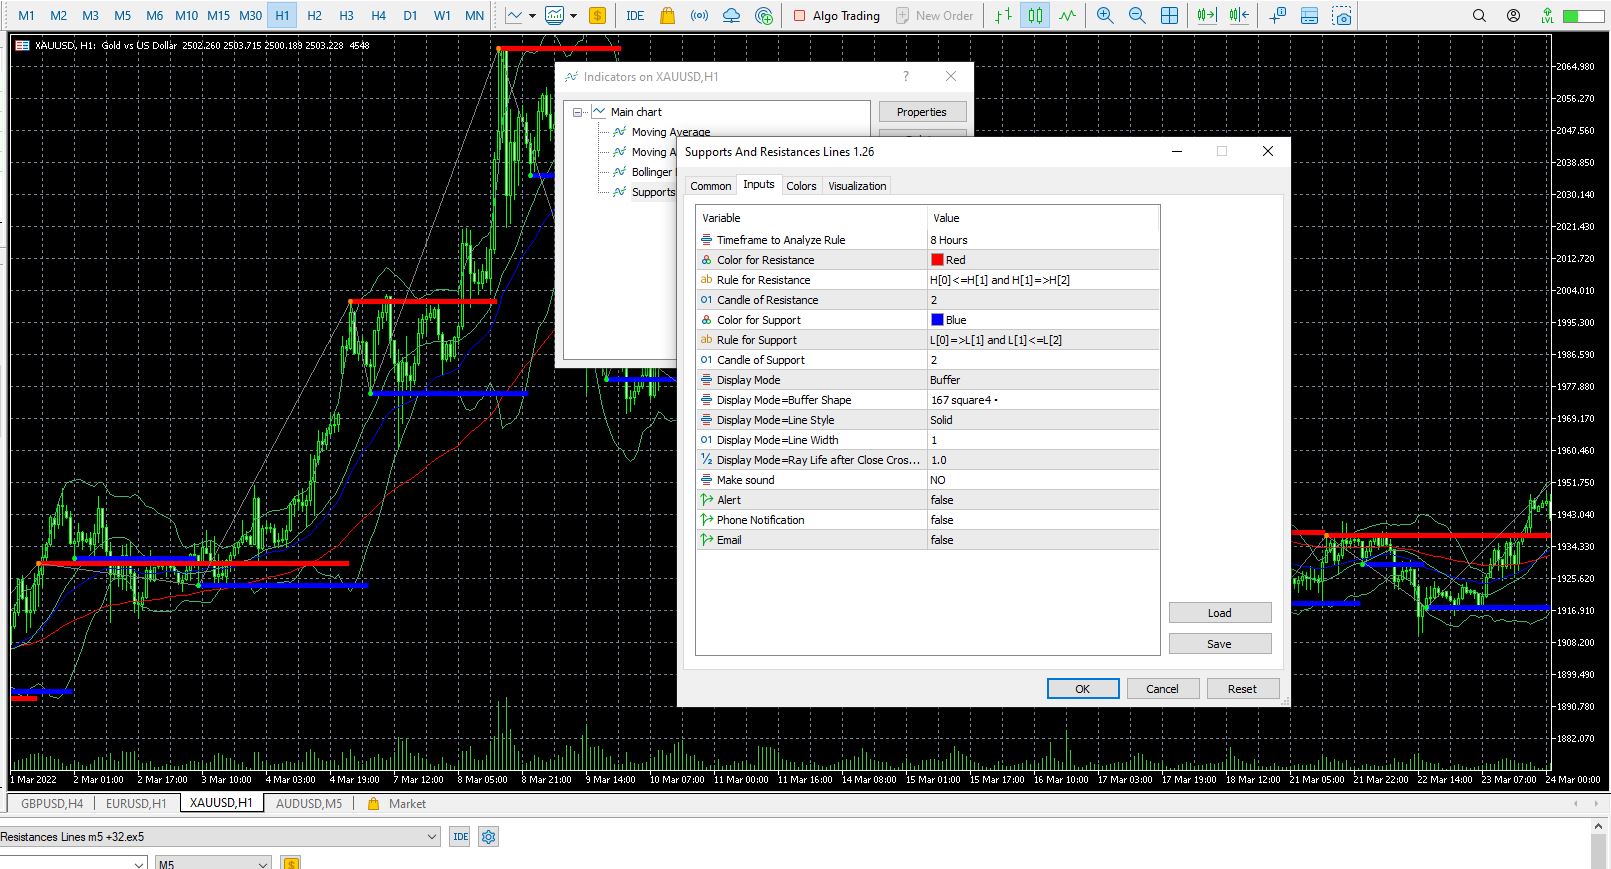Select H4 timeframe
Image resolution: width=1611 pixels, height=869 pixels.
(x=378, y=15)
